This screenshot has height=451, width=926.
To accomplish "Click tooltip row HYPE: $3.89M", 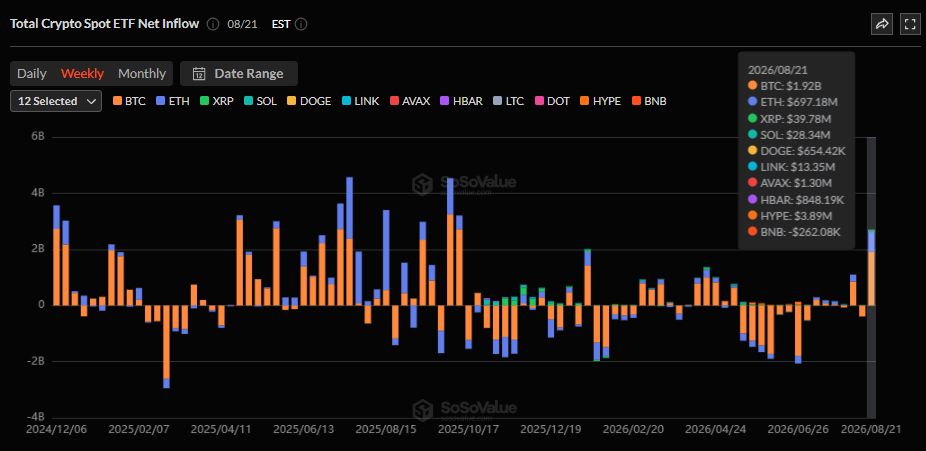I will click(790, 216).
